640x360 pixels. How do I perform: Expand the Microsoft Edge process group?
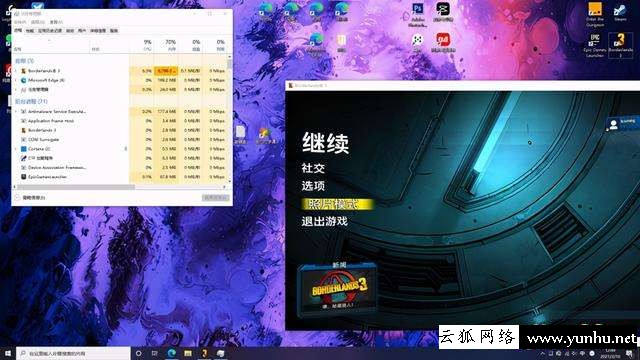click(x=16, y=80)
